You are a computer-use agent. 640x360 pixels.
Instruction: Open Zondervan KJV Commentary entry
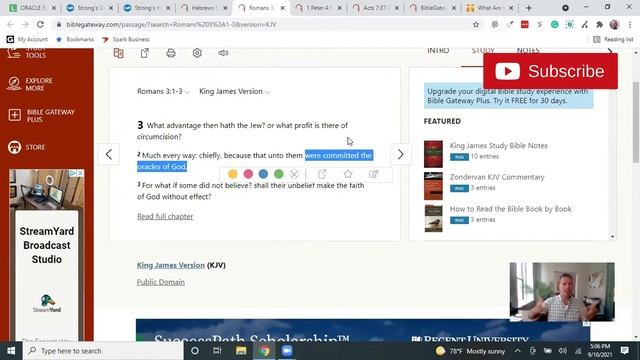pyautogui.click(x=497, y=177)
